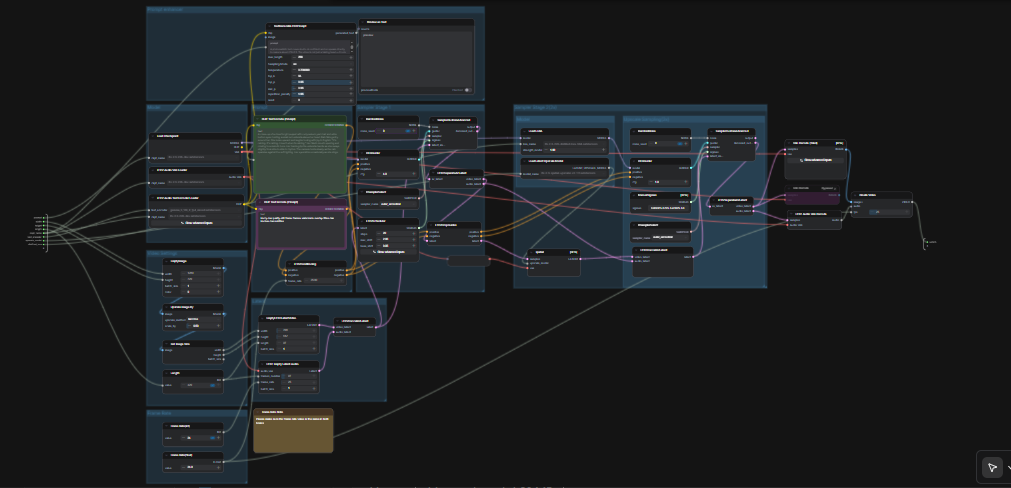Click the bypassed purple VAE Decode node
The image size is (1011, 488).
[812, 195]
